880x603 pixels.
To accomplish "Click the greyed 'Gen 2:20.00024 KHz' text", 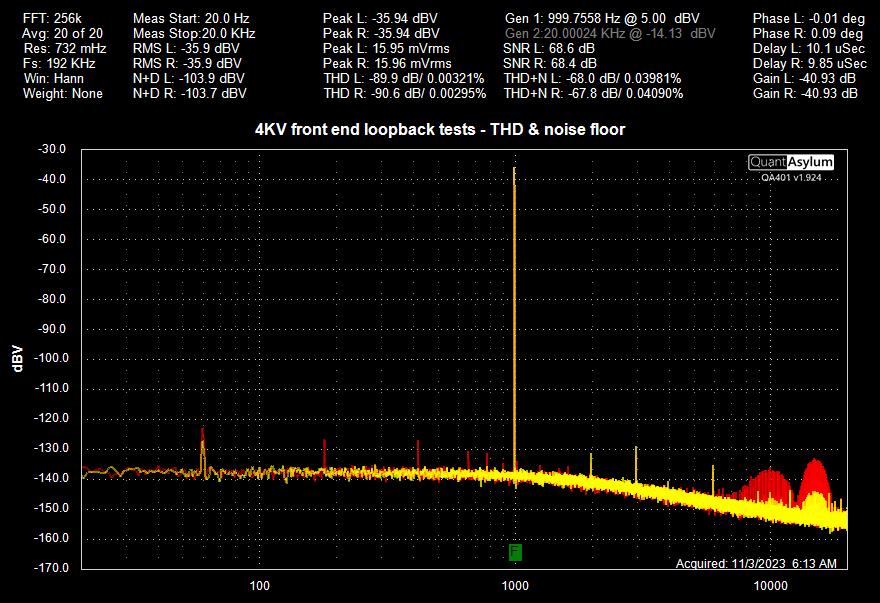I will click(x=610, y=34).
